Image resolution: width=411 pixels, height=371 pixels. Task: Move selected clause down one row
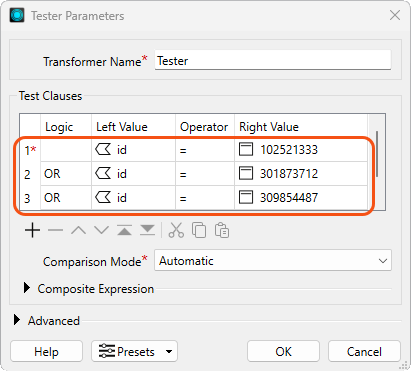101,230
